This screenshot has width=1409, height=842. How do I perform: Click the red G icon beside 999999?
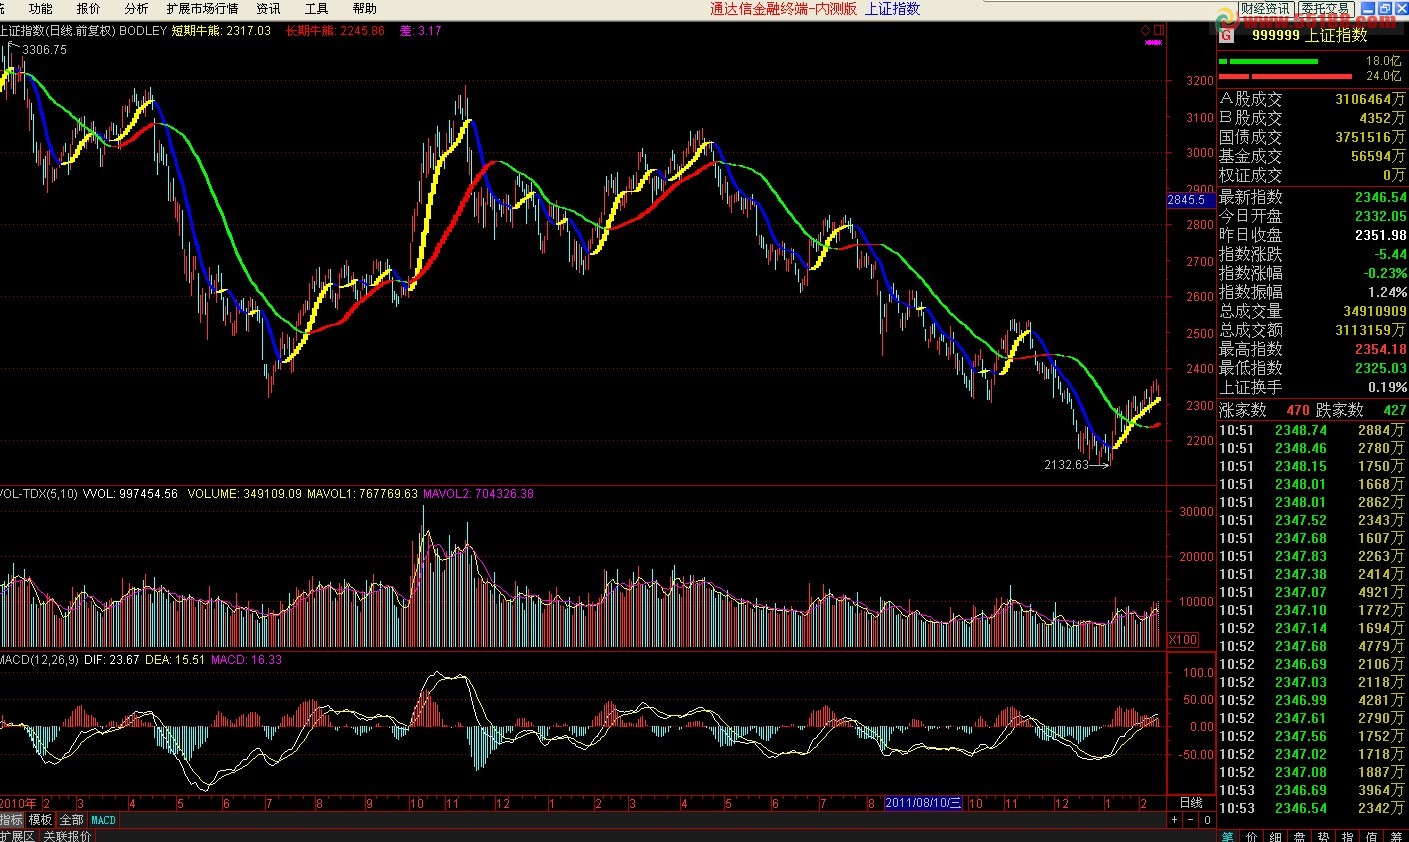coord(1227,35)
